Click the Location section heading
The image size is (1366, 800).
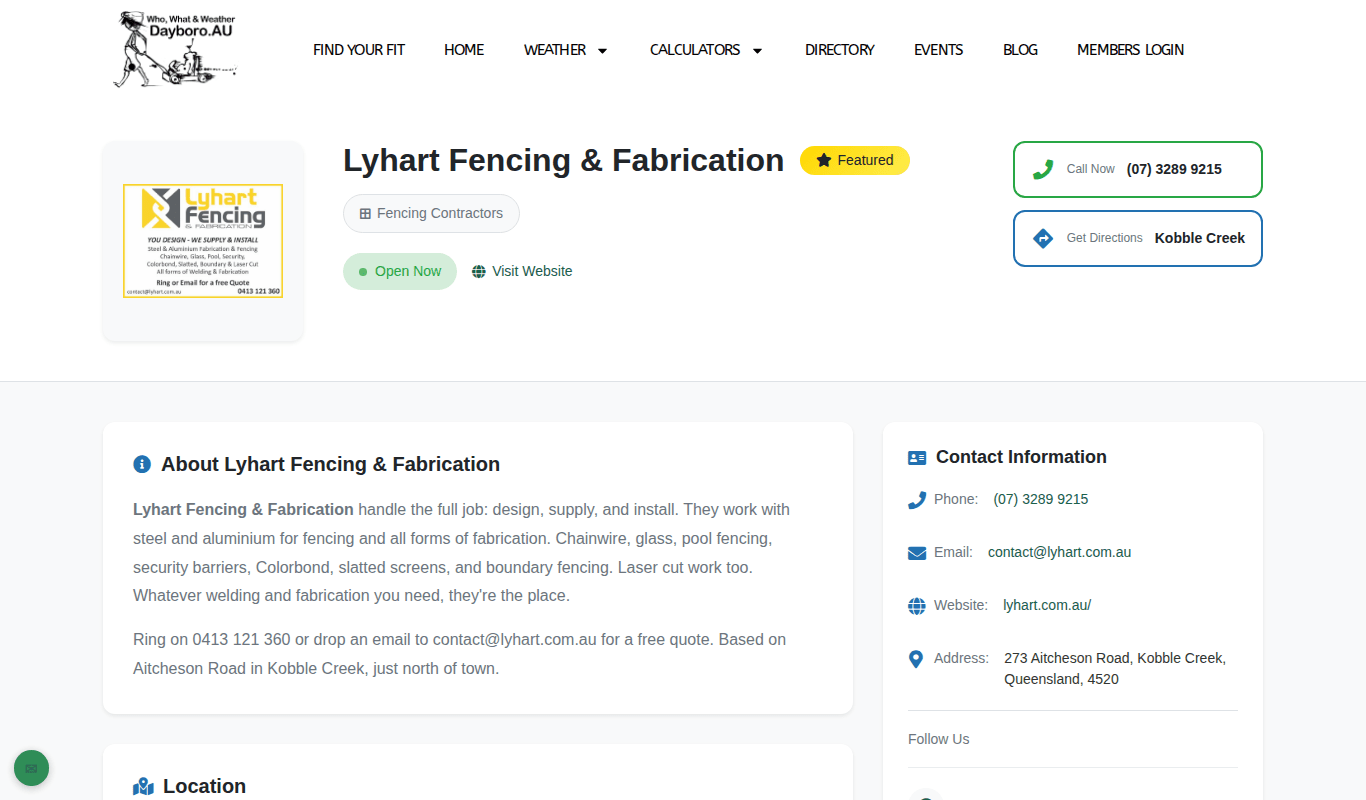pyautogui.click(x=204, y=786)
